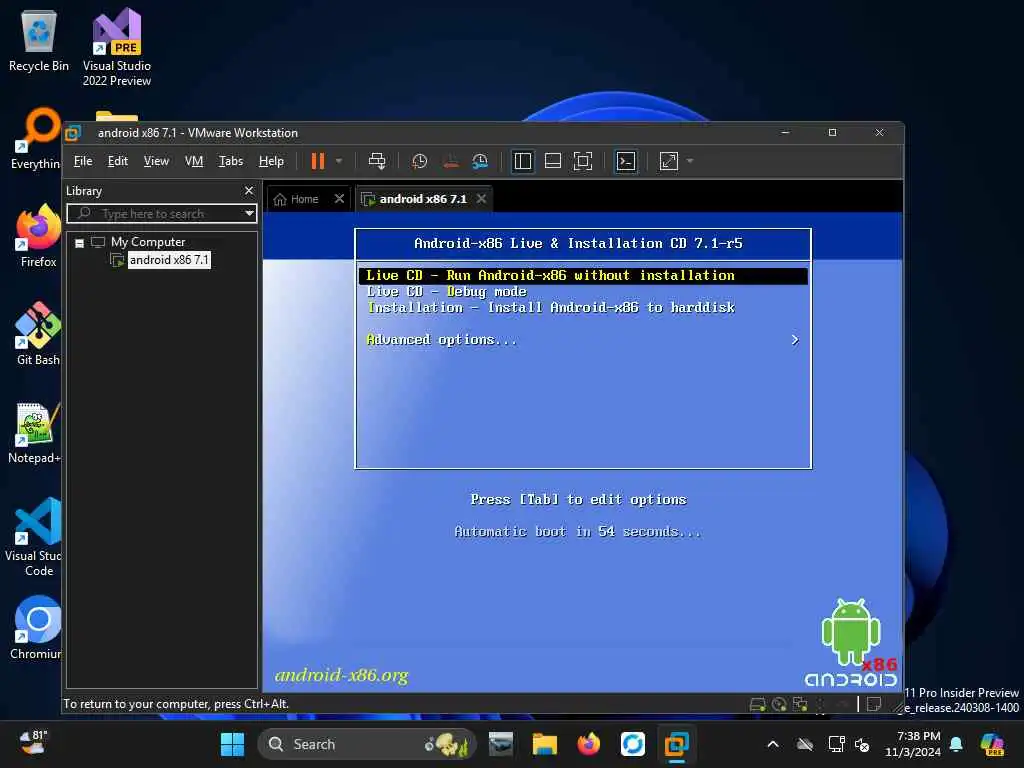The height and width of the screenshot is (768, 1024).
Task: Toggle the thumbnail bar view icon
Action: click(x=552, y=161)
